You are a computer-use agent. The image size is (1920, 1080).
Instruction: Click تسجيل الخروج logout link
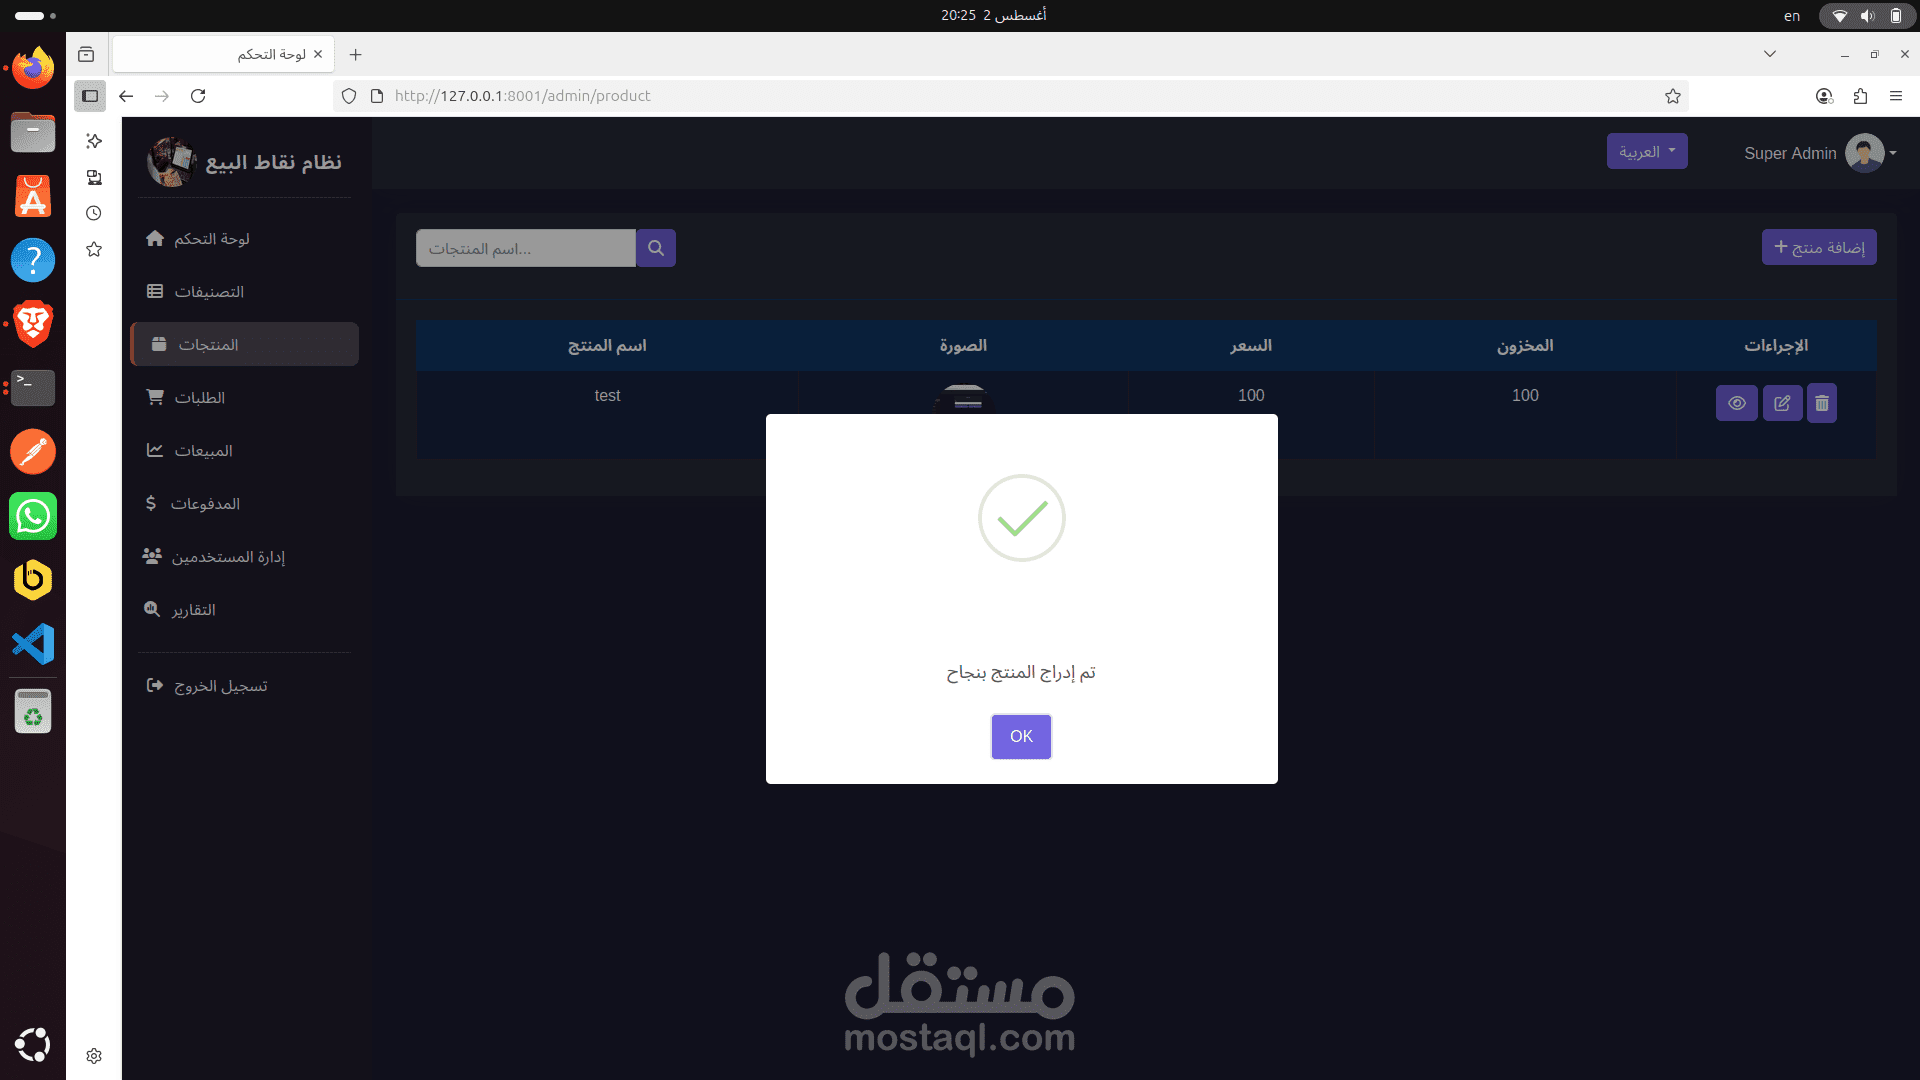click(207, 686)
